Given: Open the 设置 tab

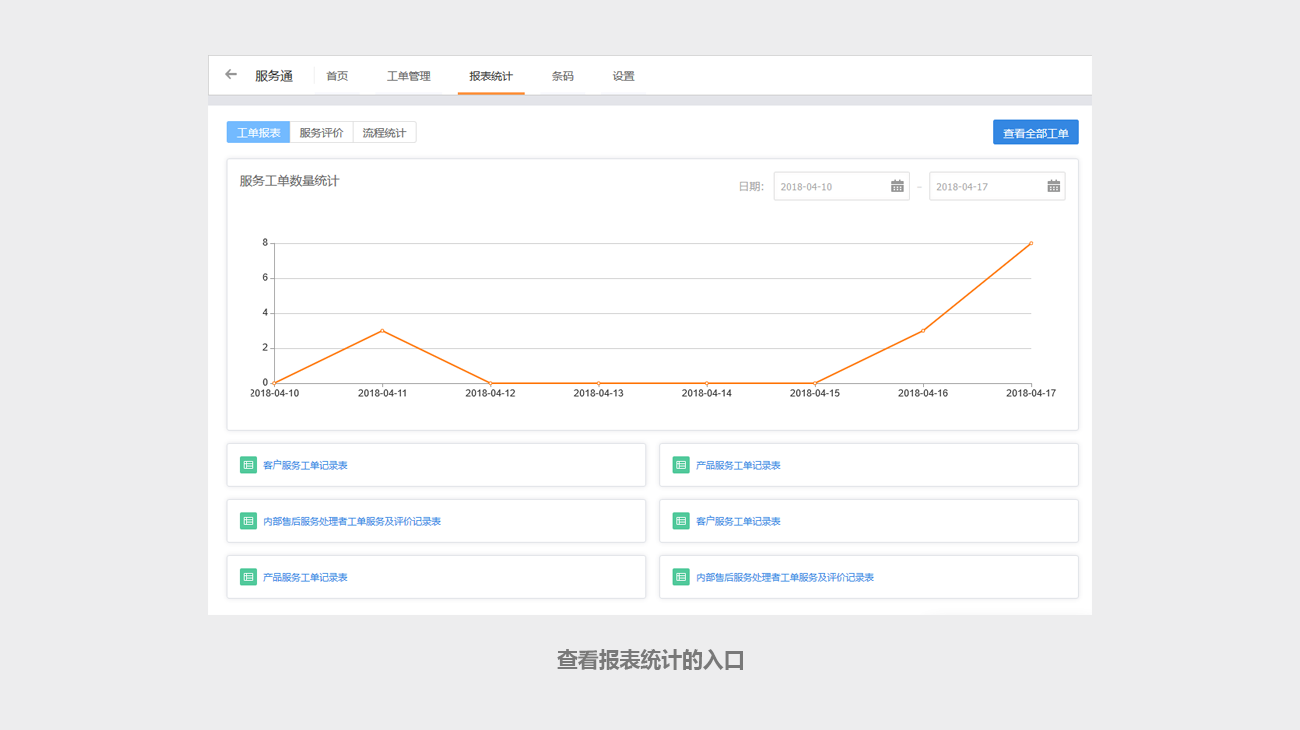Looking at the screenshot, I should point(624,76).
